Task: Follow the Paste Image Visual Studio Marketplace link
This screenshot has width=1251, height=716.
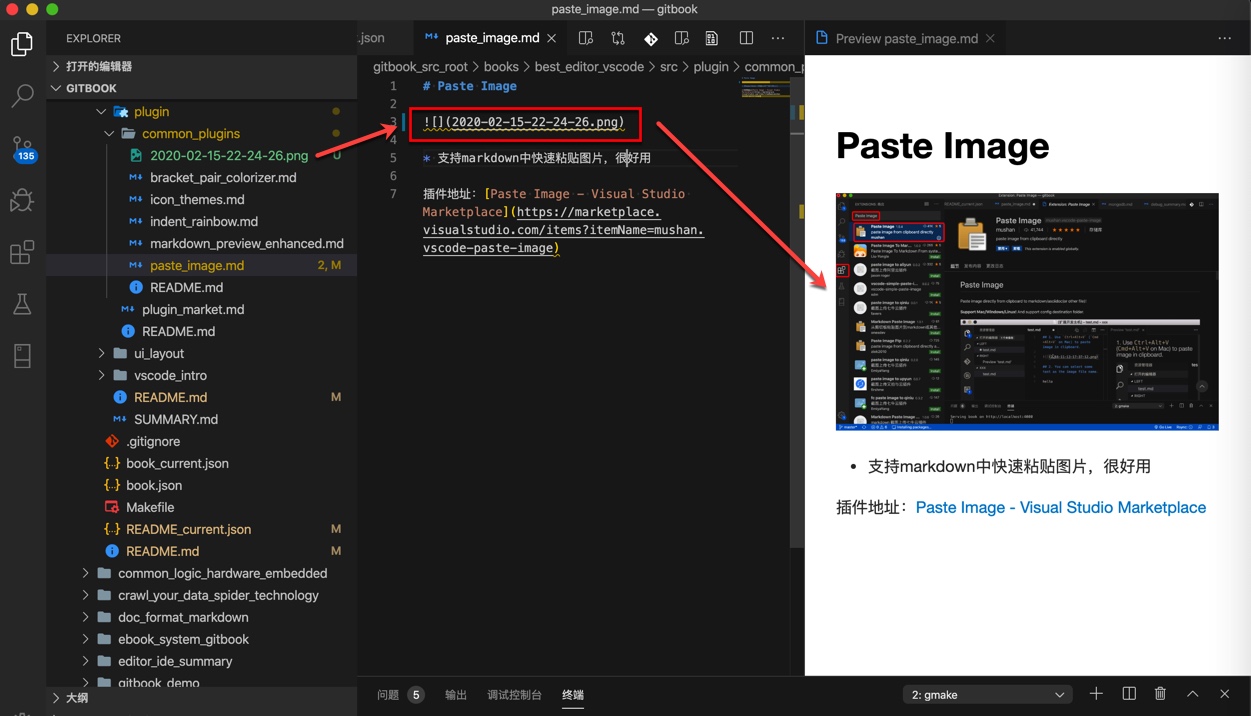Action: coord(1060,507)
